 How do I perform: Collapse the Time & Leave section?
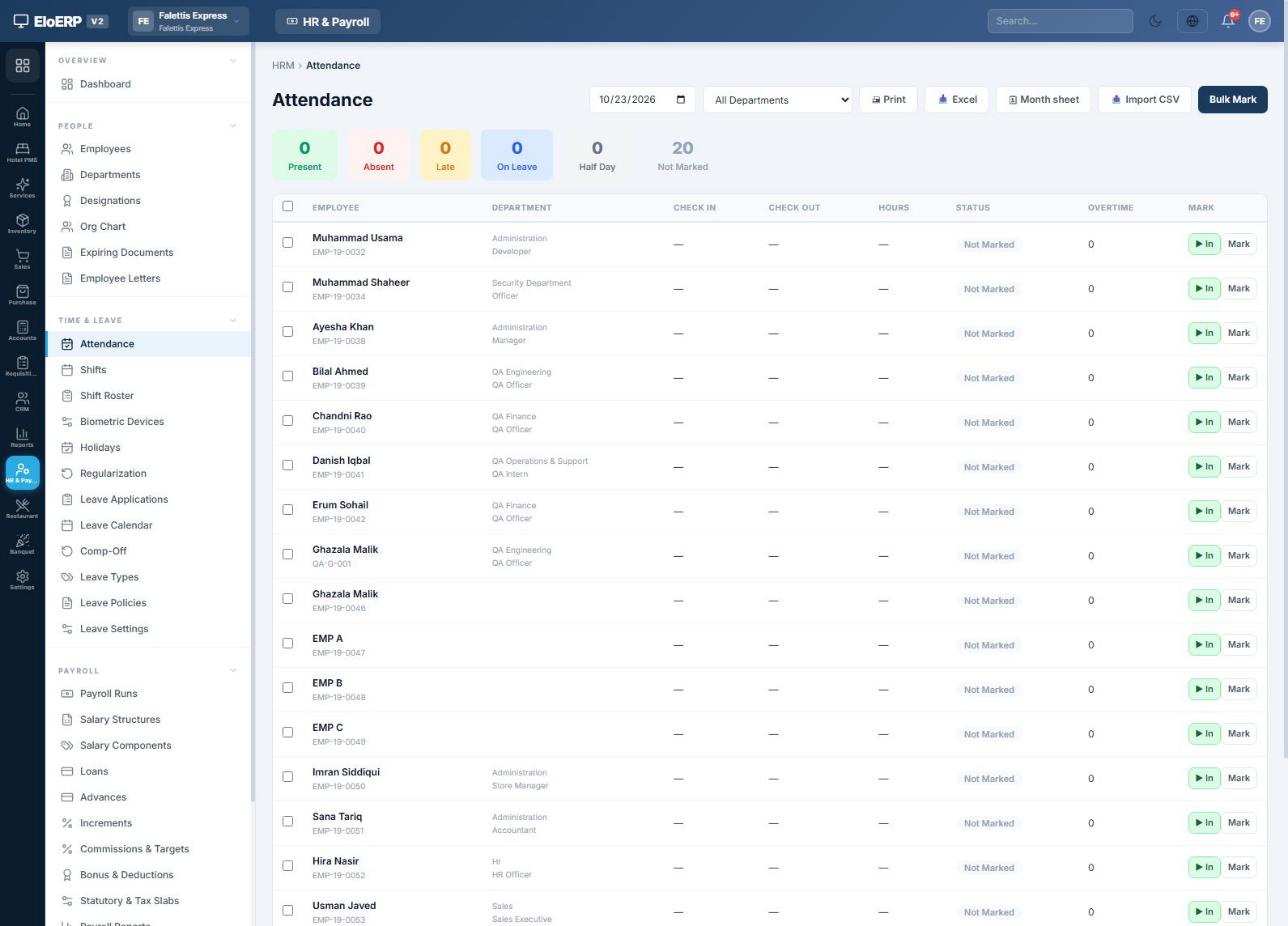[233, 321]
